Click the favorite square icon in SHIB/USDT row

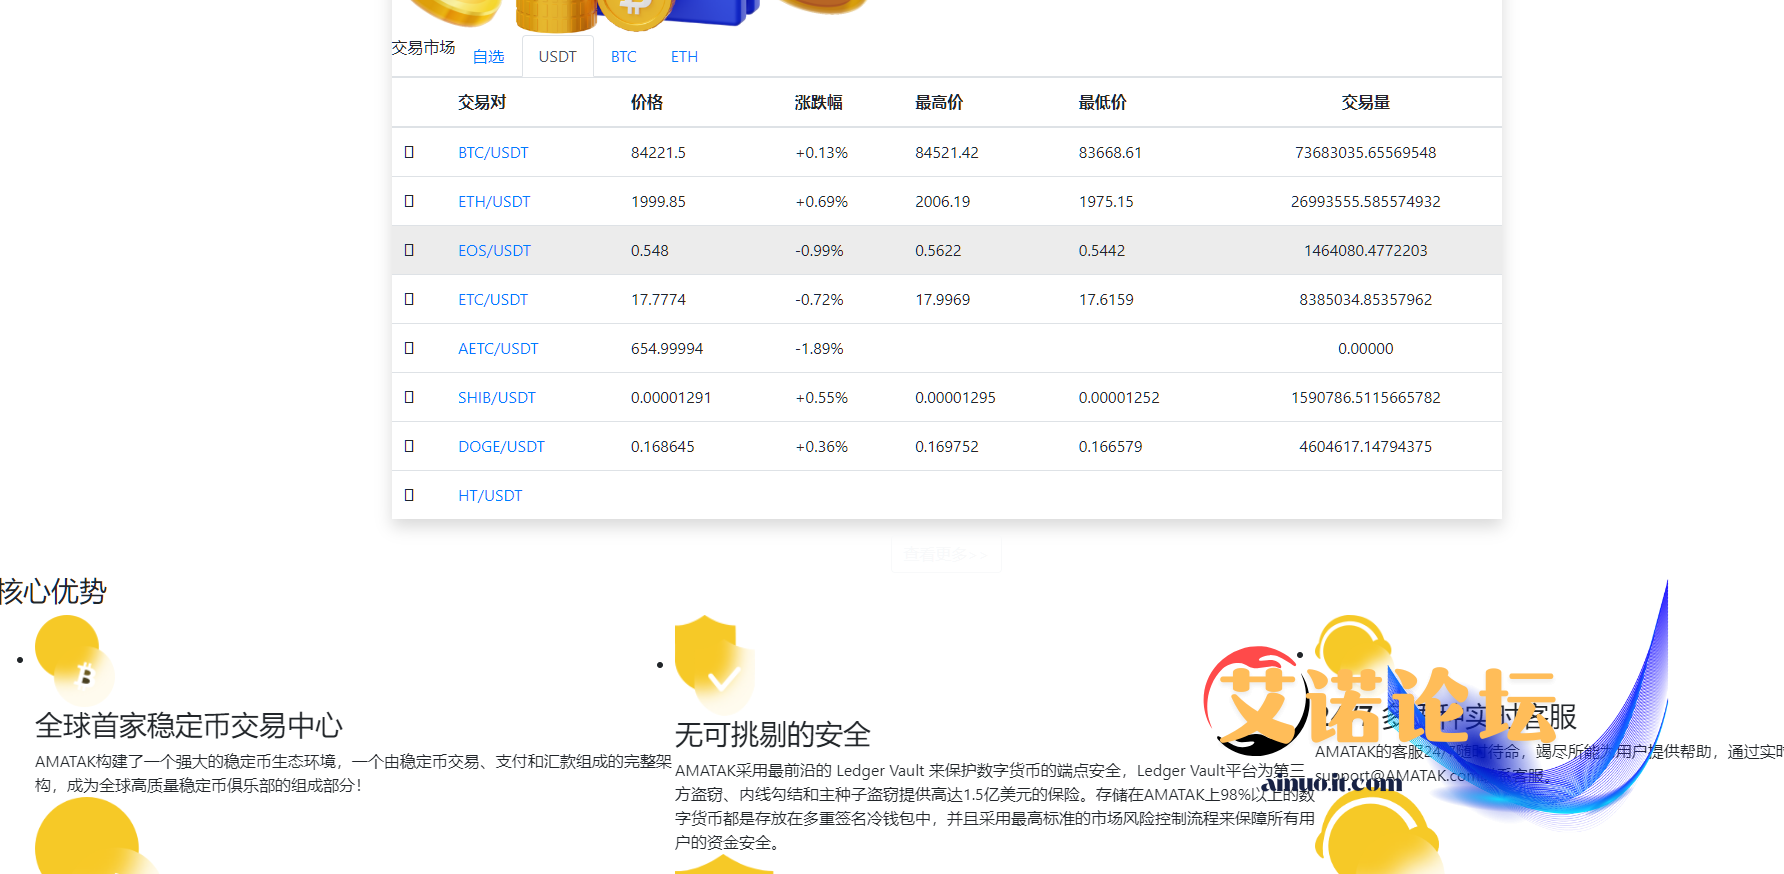pos(409,397)
